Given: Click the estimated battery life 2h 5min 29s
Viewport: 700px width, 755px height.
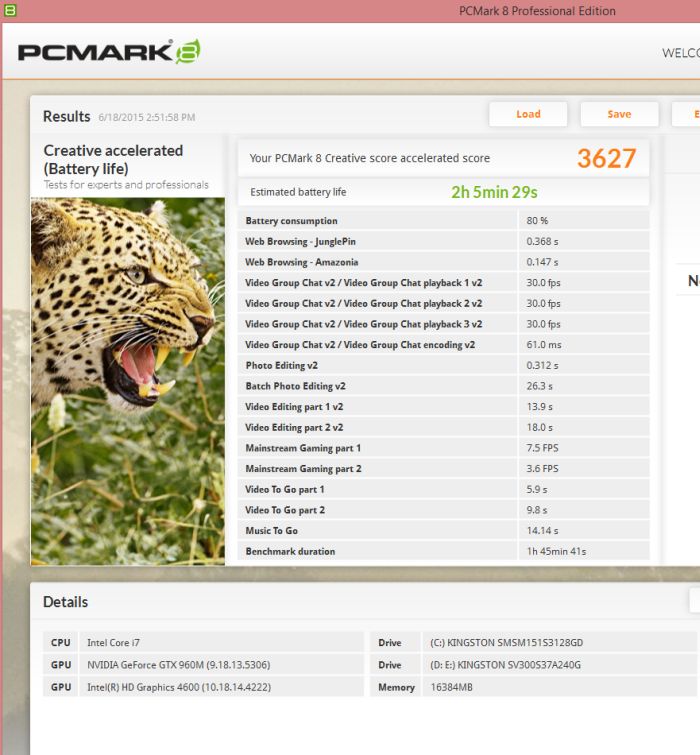Looking at the screenshot, I should click(x=494, y=192).
